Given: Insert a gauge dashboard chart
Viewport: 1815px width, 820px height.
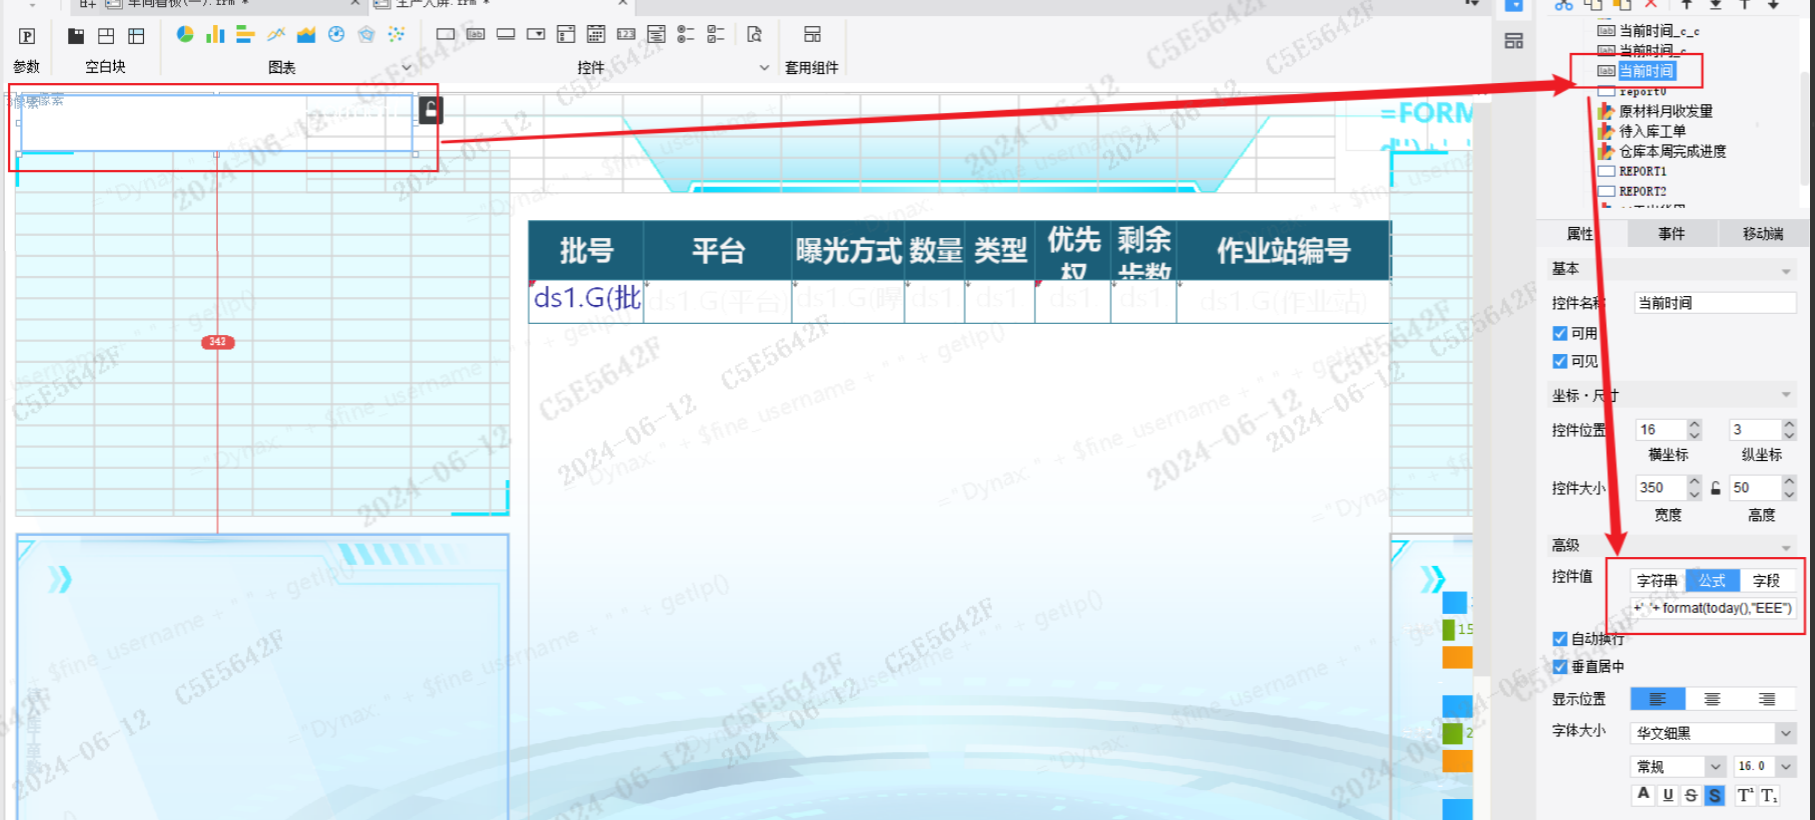Looking at the screenshot, I should (336, 35).
